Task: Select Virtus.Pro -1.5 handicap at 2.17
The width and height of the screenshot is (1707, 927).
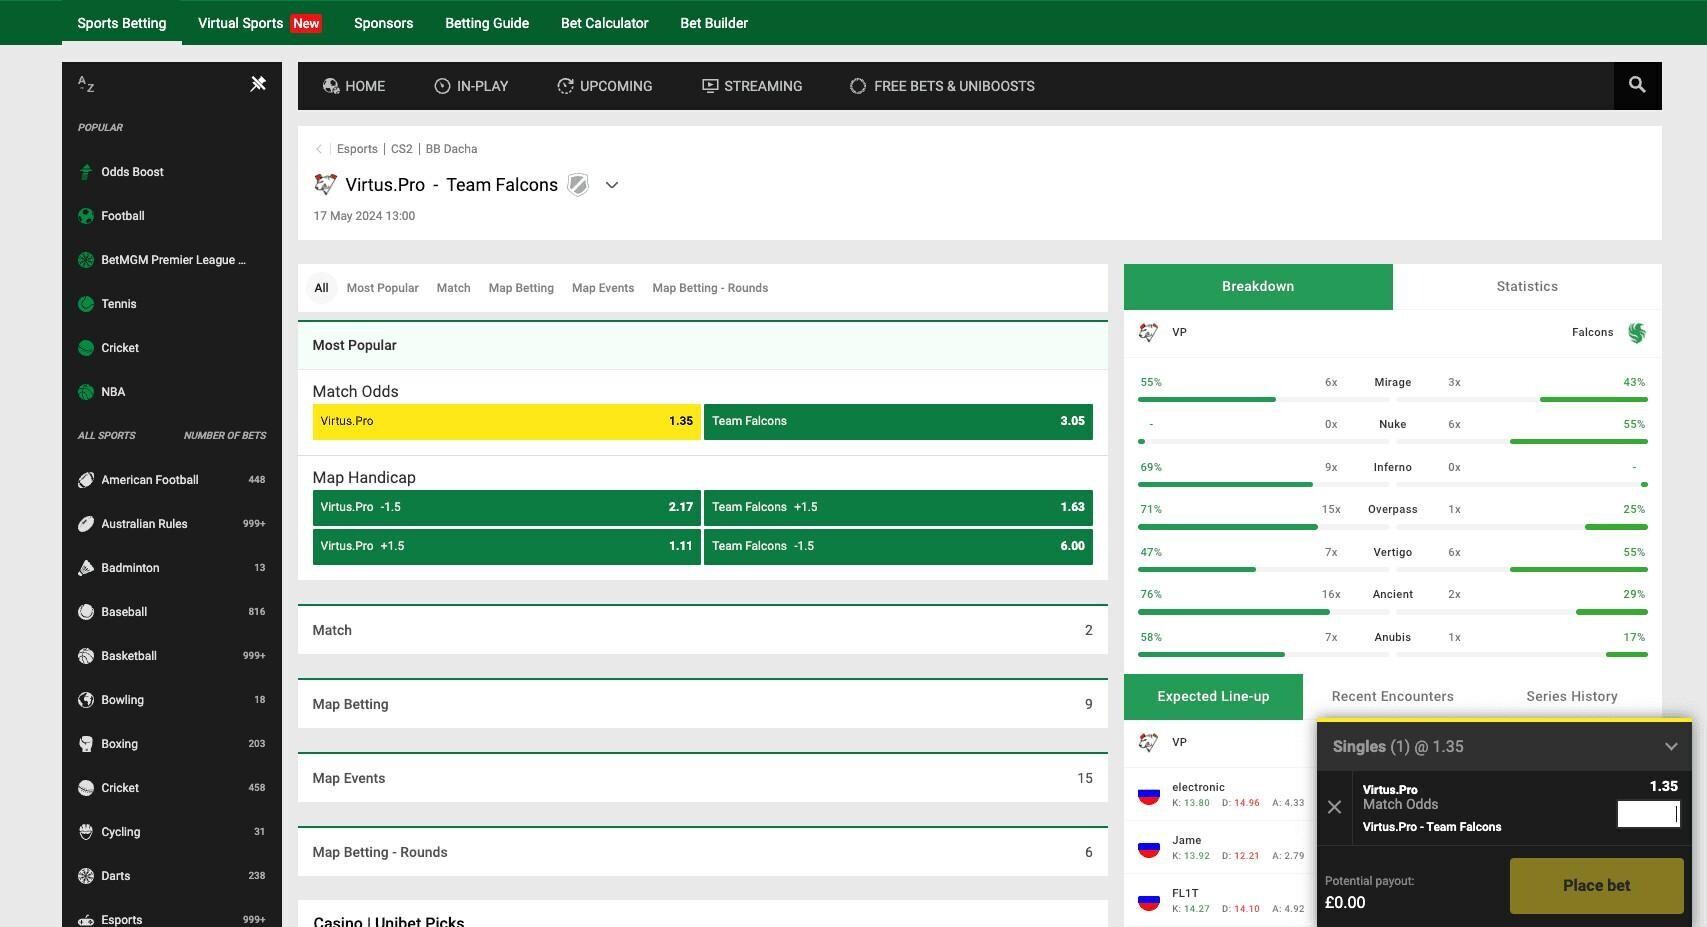Action: click(507, 507)
